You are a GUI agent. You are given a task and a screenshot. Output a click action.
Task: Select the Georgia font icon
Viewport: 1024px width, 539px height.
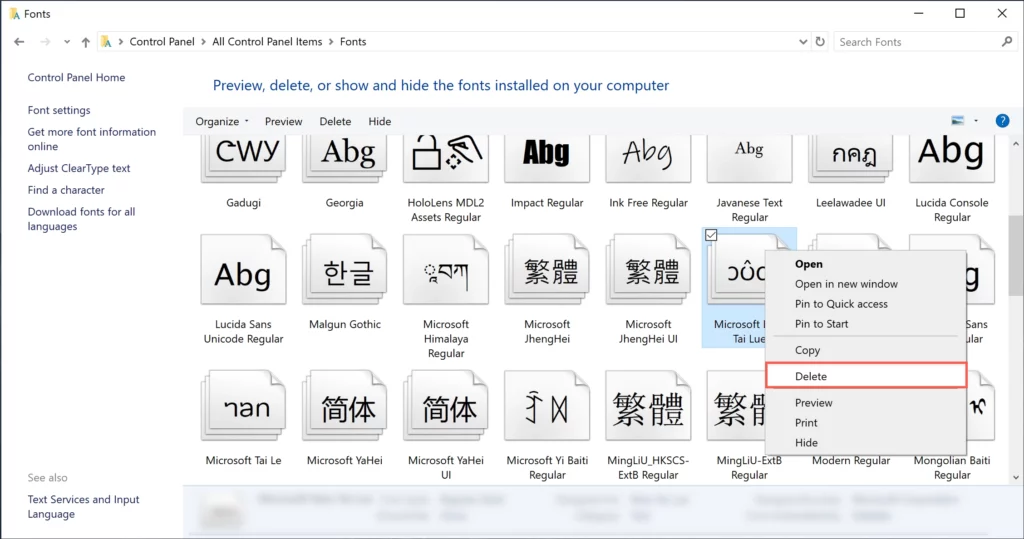click(x=344, y=157)
